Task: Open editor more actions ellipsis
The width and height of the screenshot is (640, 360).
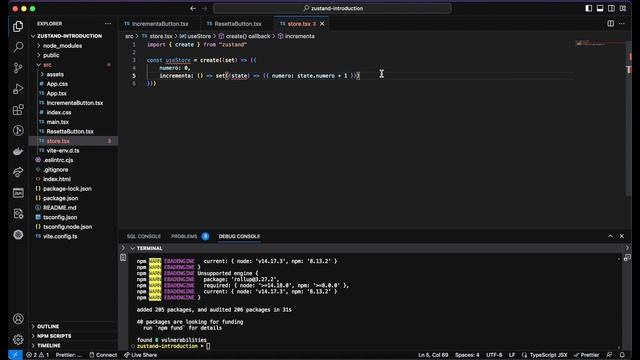Action: (622, 24)
